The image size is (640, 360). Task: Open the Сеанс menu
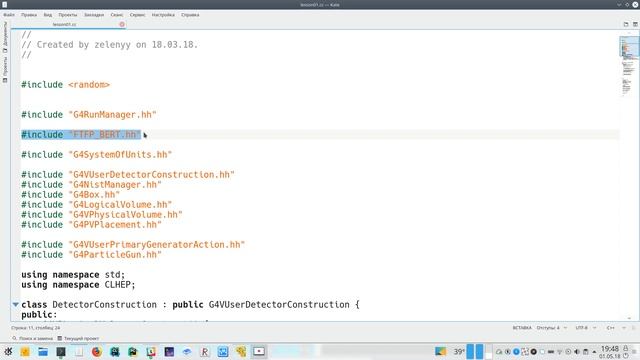117,15
